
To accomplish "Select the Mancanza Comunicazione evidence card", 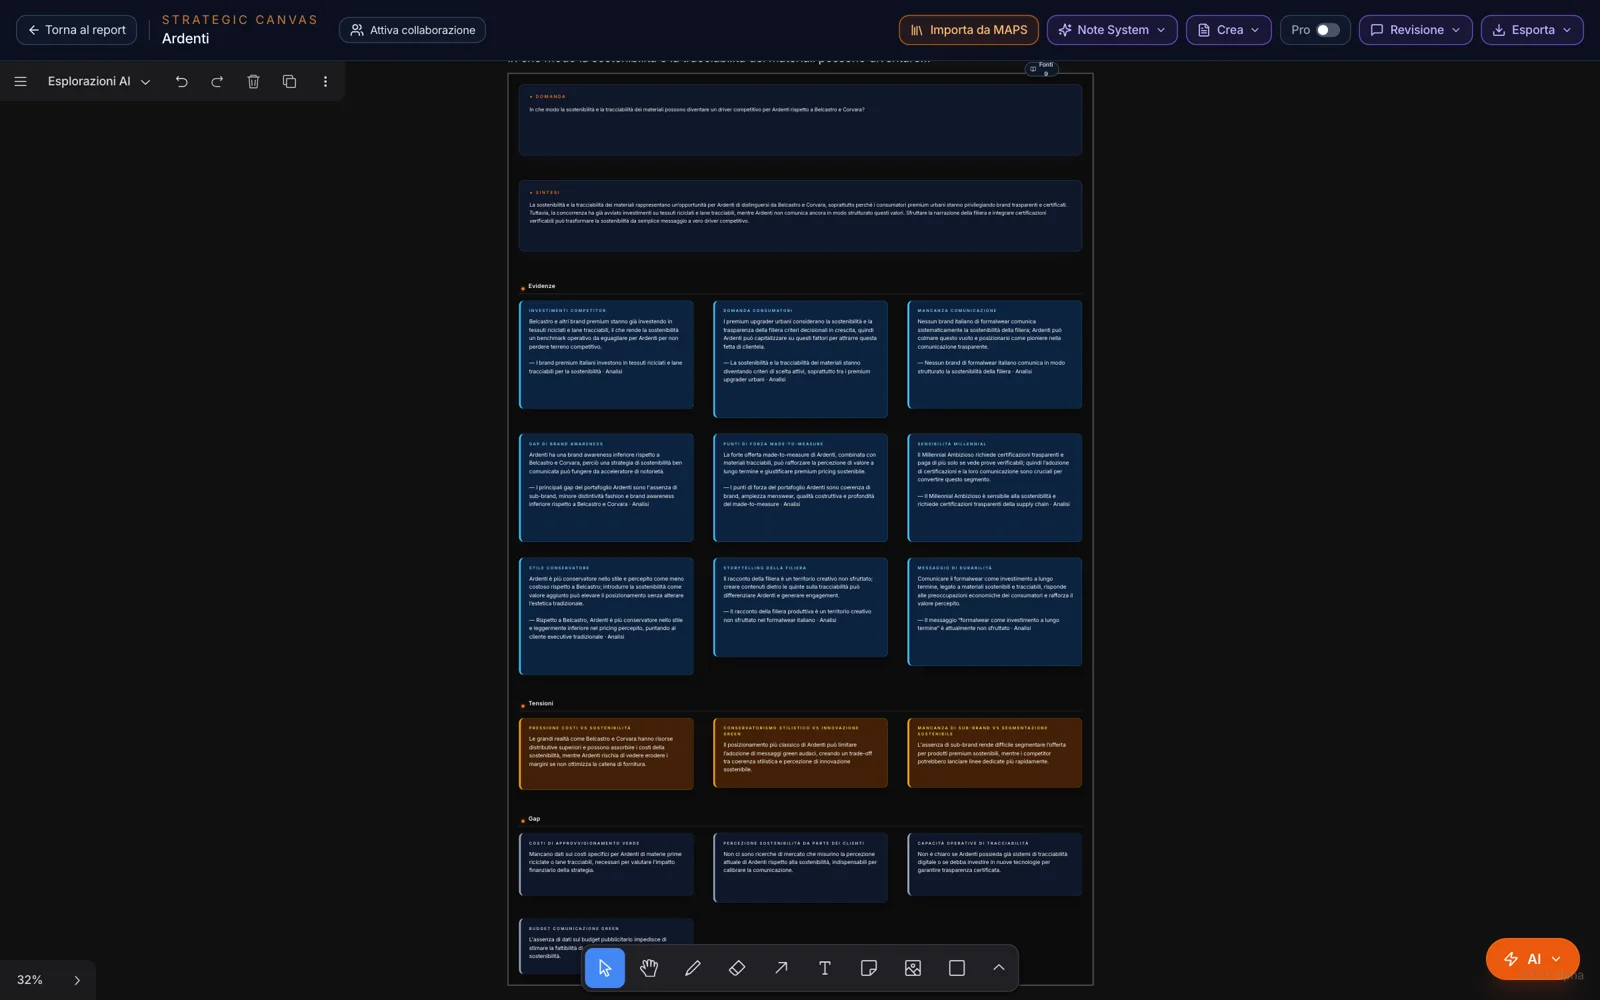I will point(994,354).
